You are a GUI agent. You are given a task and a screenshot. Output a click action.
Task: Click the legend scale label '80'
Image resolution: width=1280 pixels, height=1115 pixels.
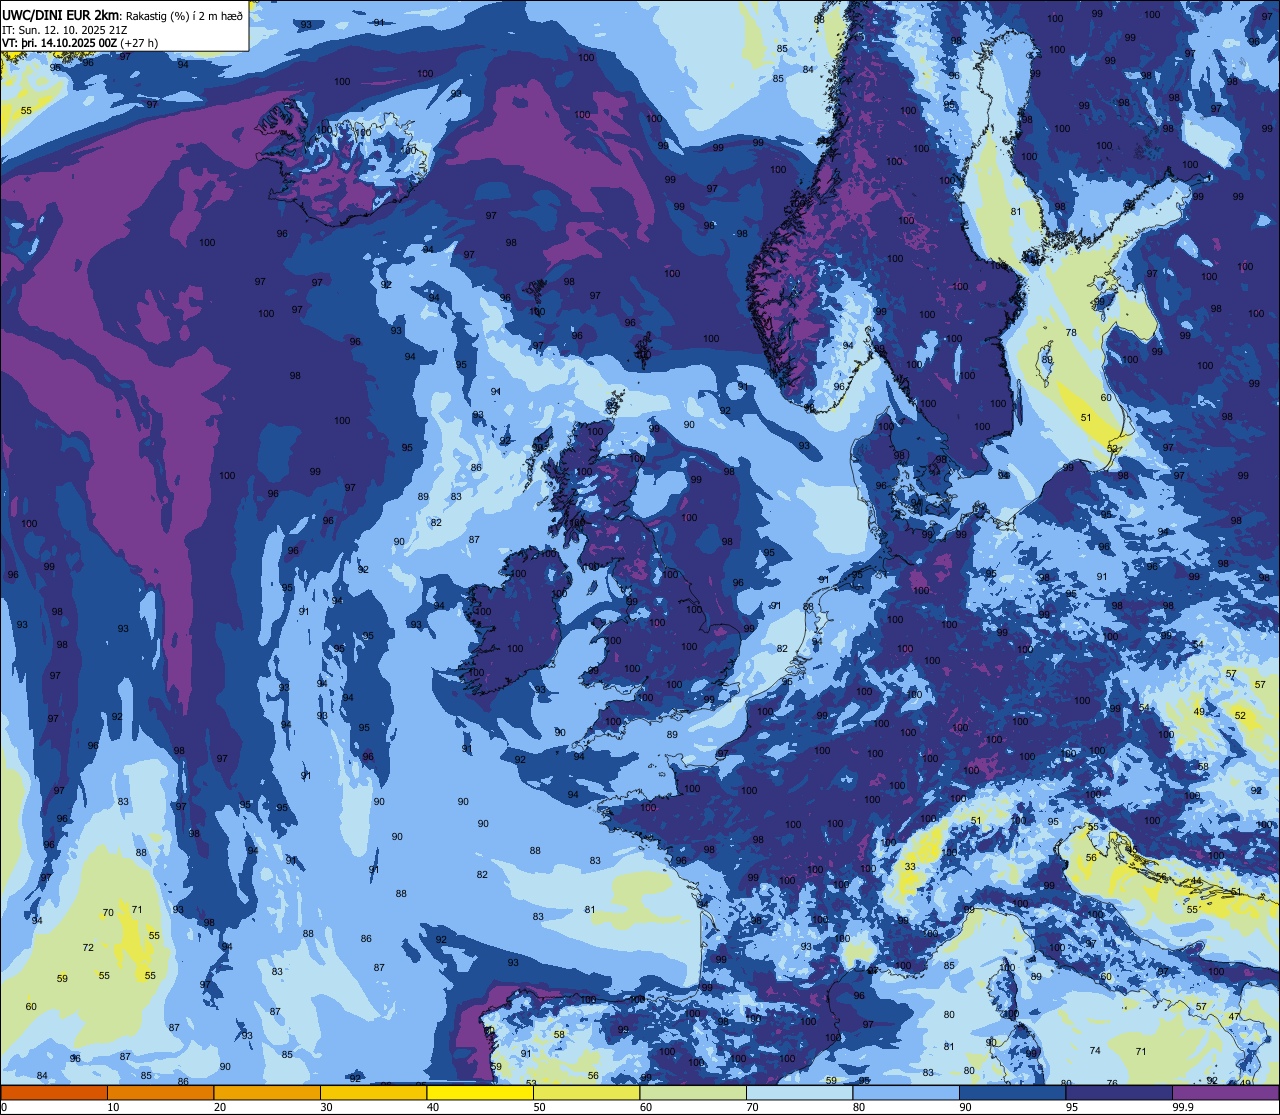[859, 1107]
